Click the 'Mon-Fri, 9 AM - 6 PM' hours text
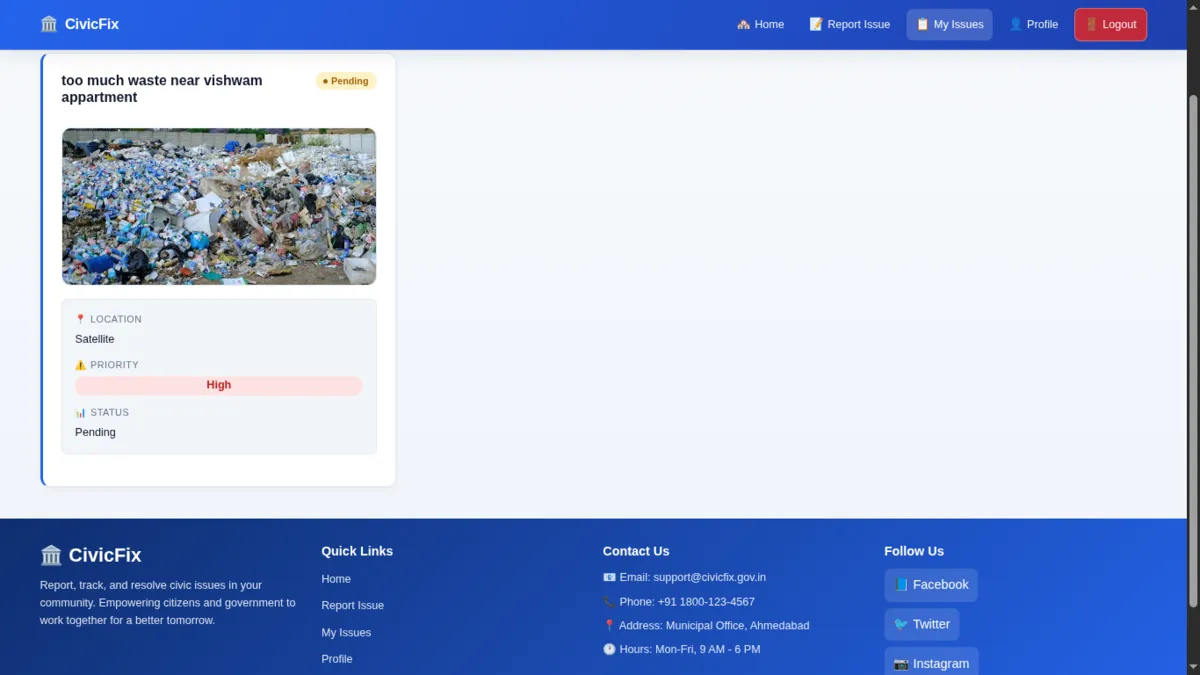Viewport: 1200px width, 675px height. point(707,649)
